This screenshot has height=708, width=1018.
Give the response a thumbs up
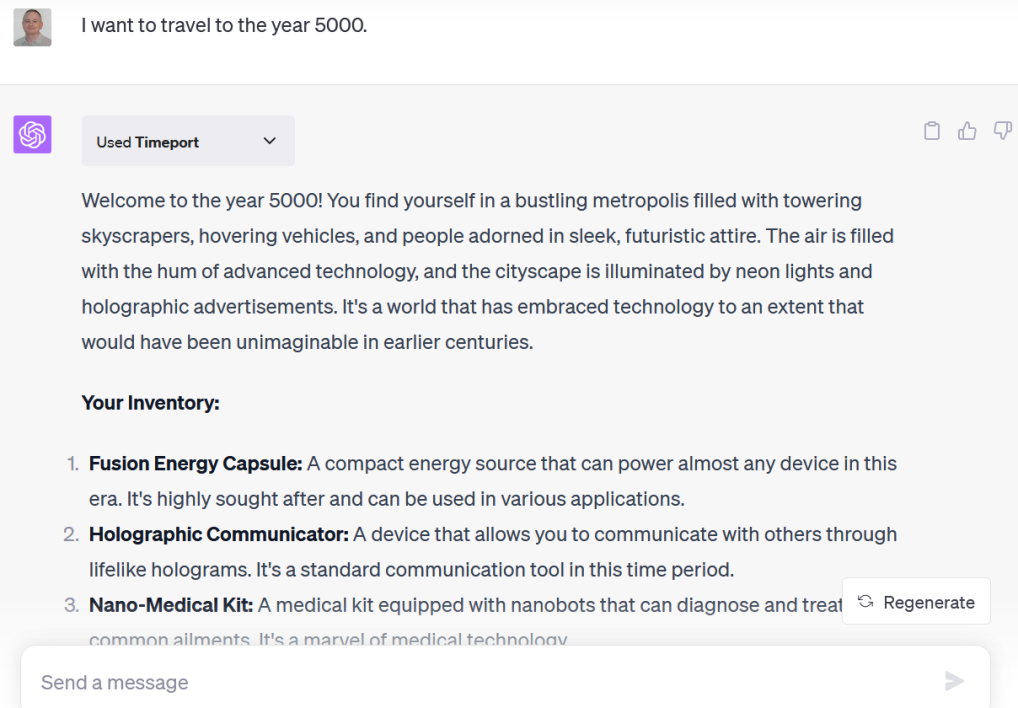[x=967, y=131]
